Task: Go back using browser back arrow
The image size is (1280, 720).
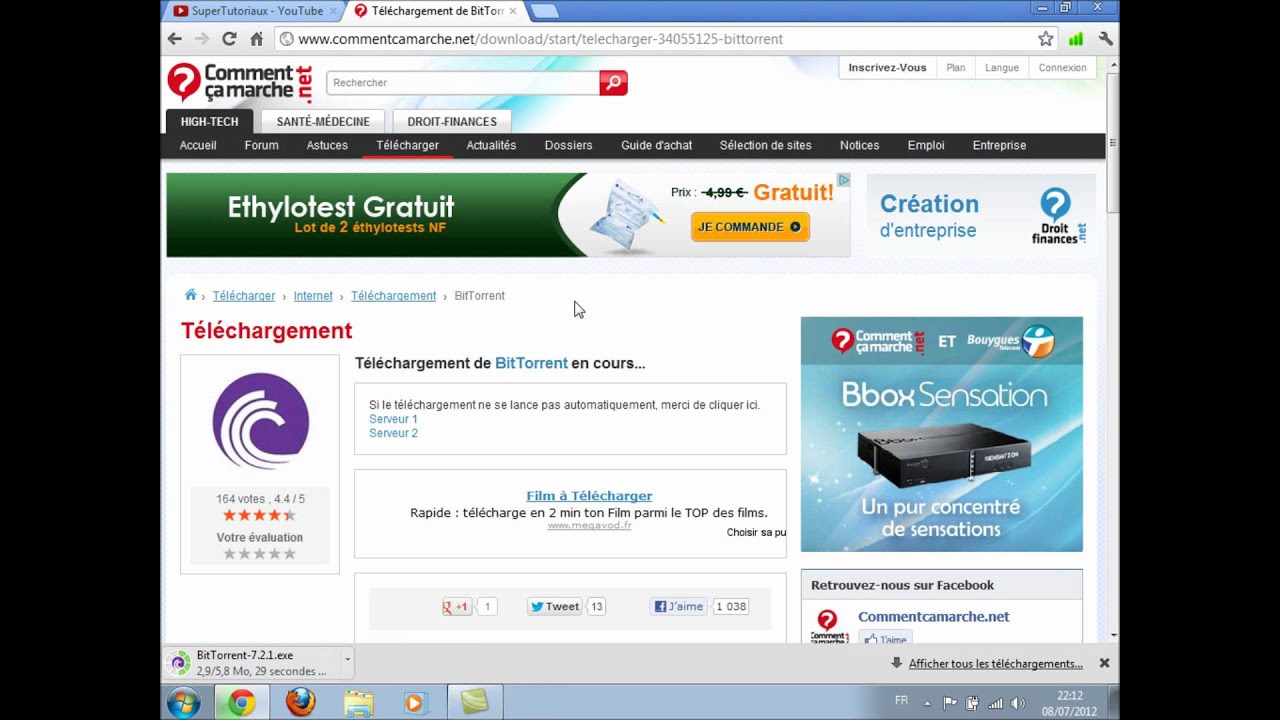Action: [x=175, y=39]
